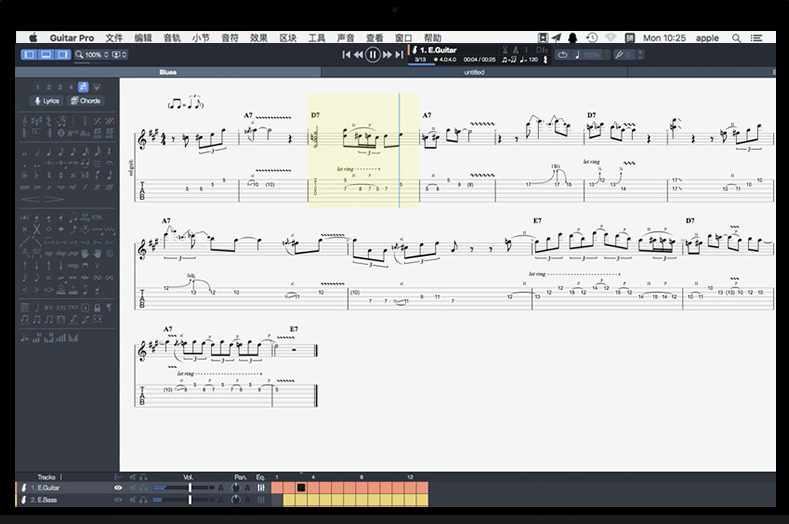Toggle the metronome icon in the LCD
This screenshot has width=789, height=524.
click(516, 50)
